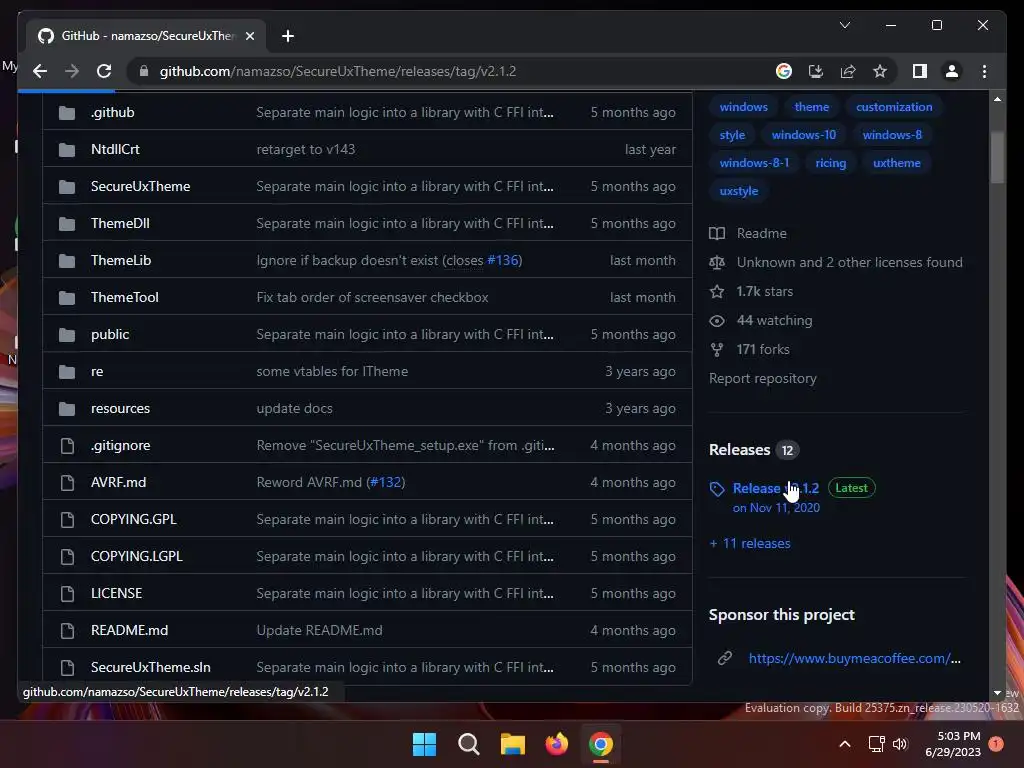Open the README.md file

point(129,630)
